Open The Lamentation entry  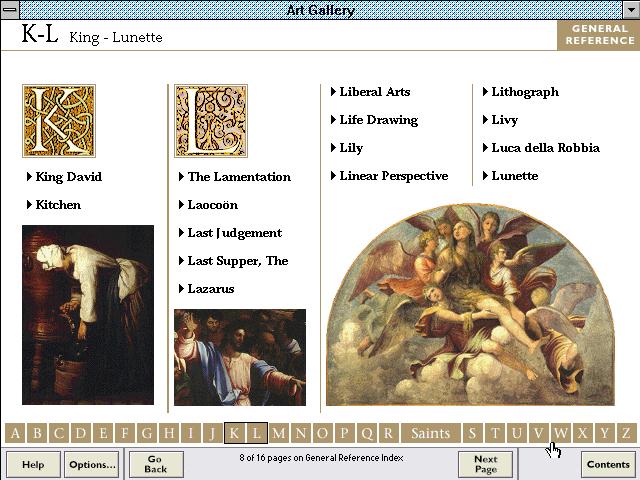(x=235, y=177)
